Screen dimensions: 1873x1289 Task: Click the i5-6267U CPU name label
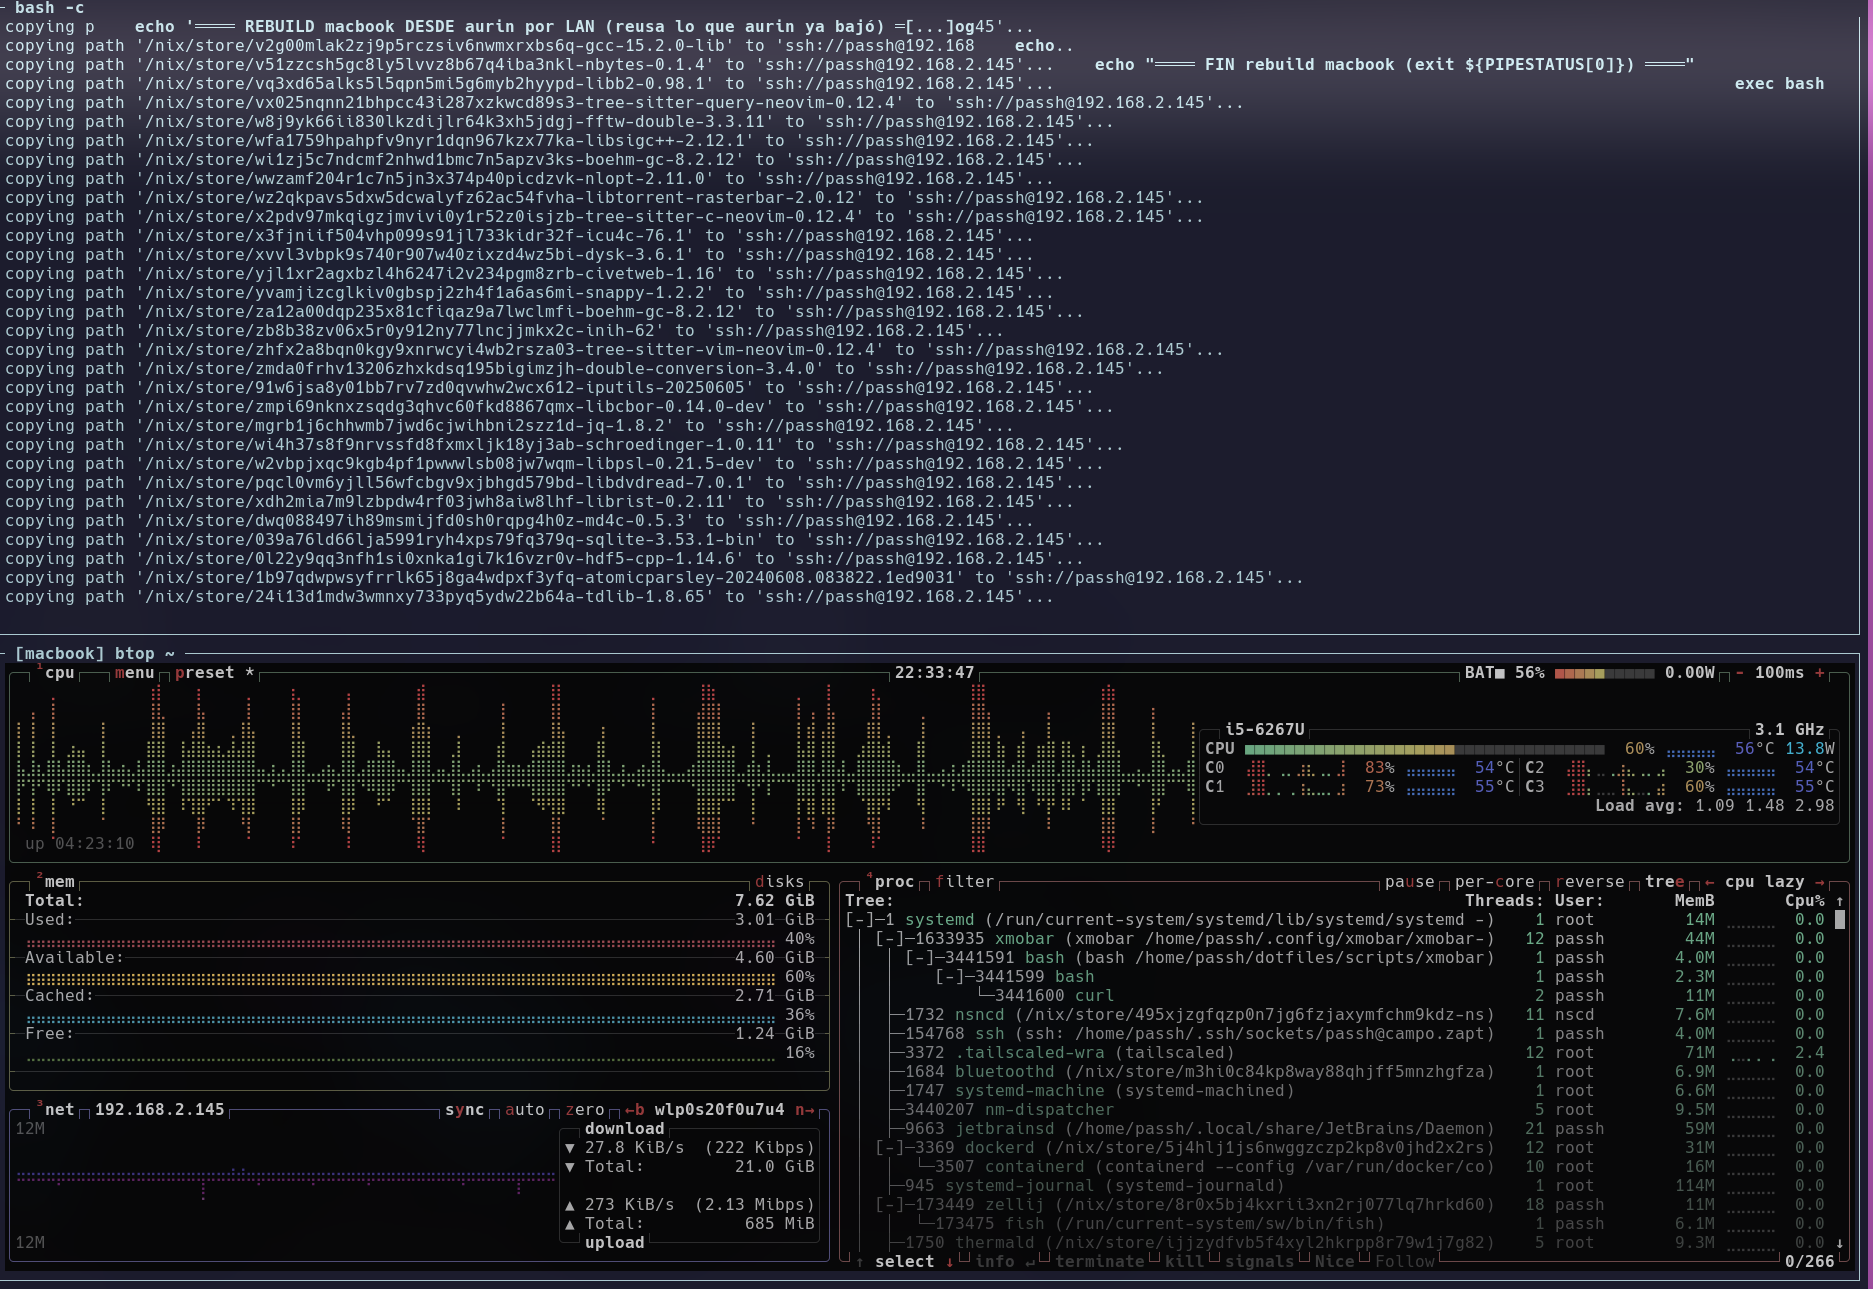(x=1264, y=730)
